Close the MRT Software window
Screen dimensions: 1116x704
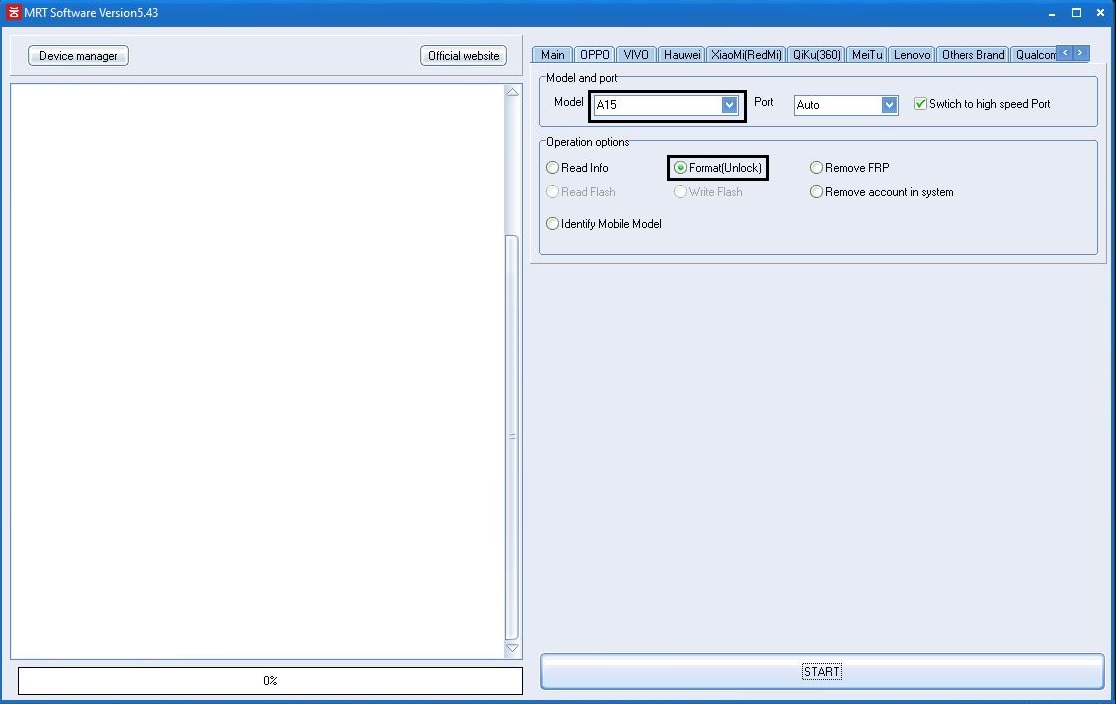[x=1100, y=13]
